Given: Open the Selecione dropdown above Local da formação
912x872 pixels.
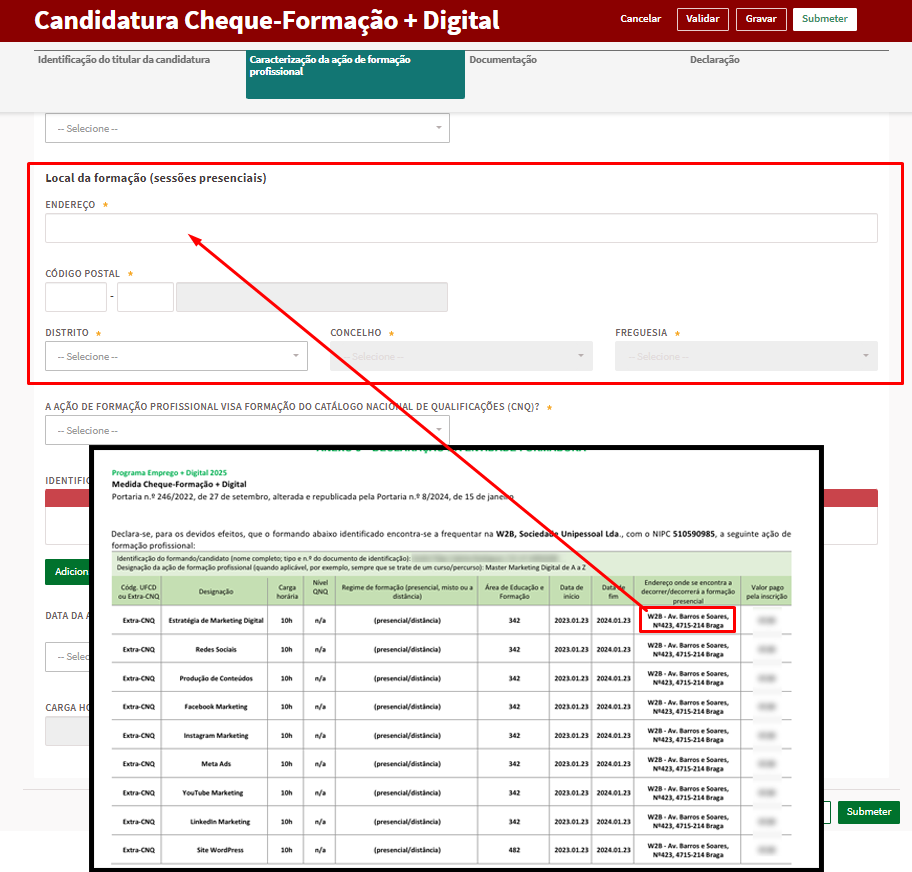Looking at the screenshot, I should click(x=247, y=128).
